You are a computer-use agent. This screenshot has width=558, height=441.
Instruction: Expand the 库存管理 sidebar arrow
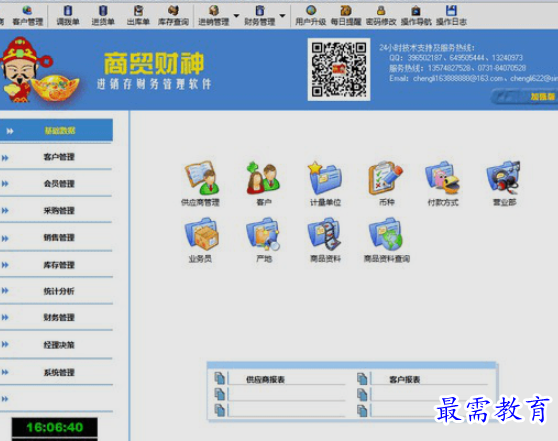(x=5, y=265)
